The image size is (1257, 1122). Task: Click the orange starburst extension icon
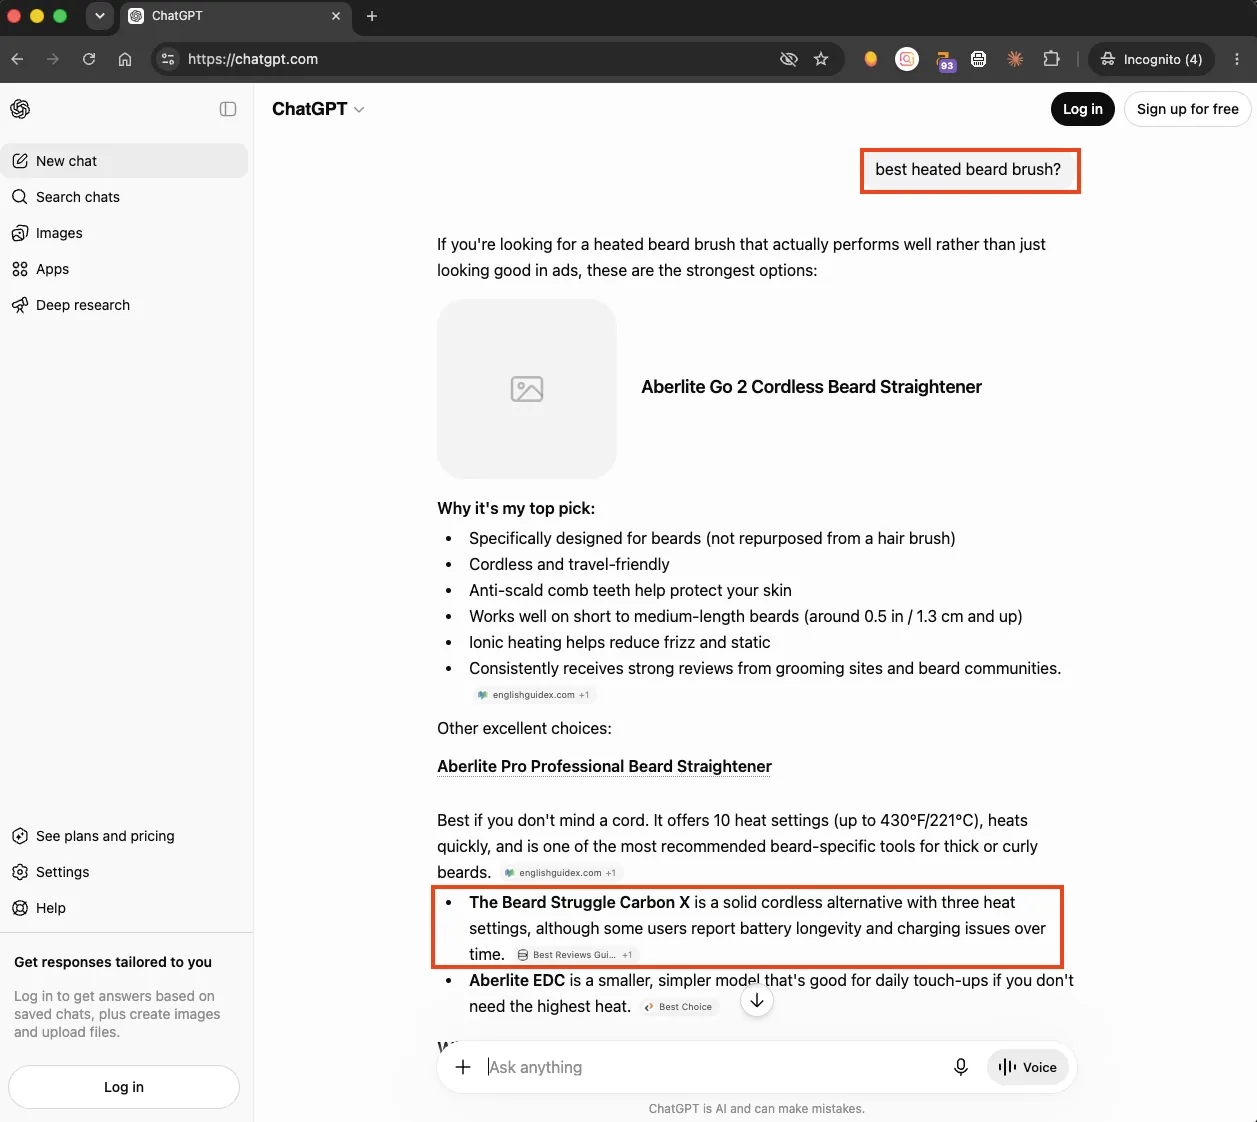pos(1015,59)
